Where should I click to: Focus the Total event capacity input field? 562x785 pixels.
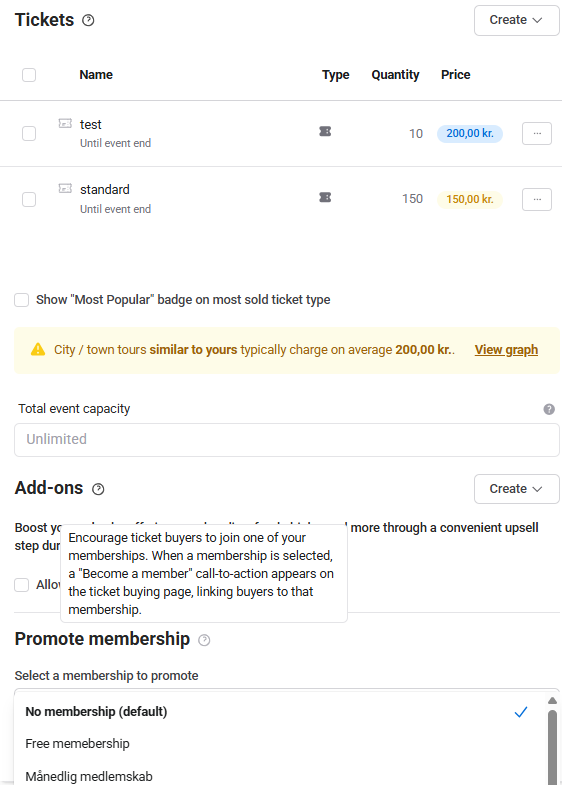point(287,440)
